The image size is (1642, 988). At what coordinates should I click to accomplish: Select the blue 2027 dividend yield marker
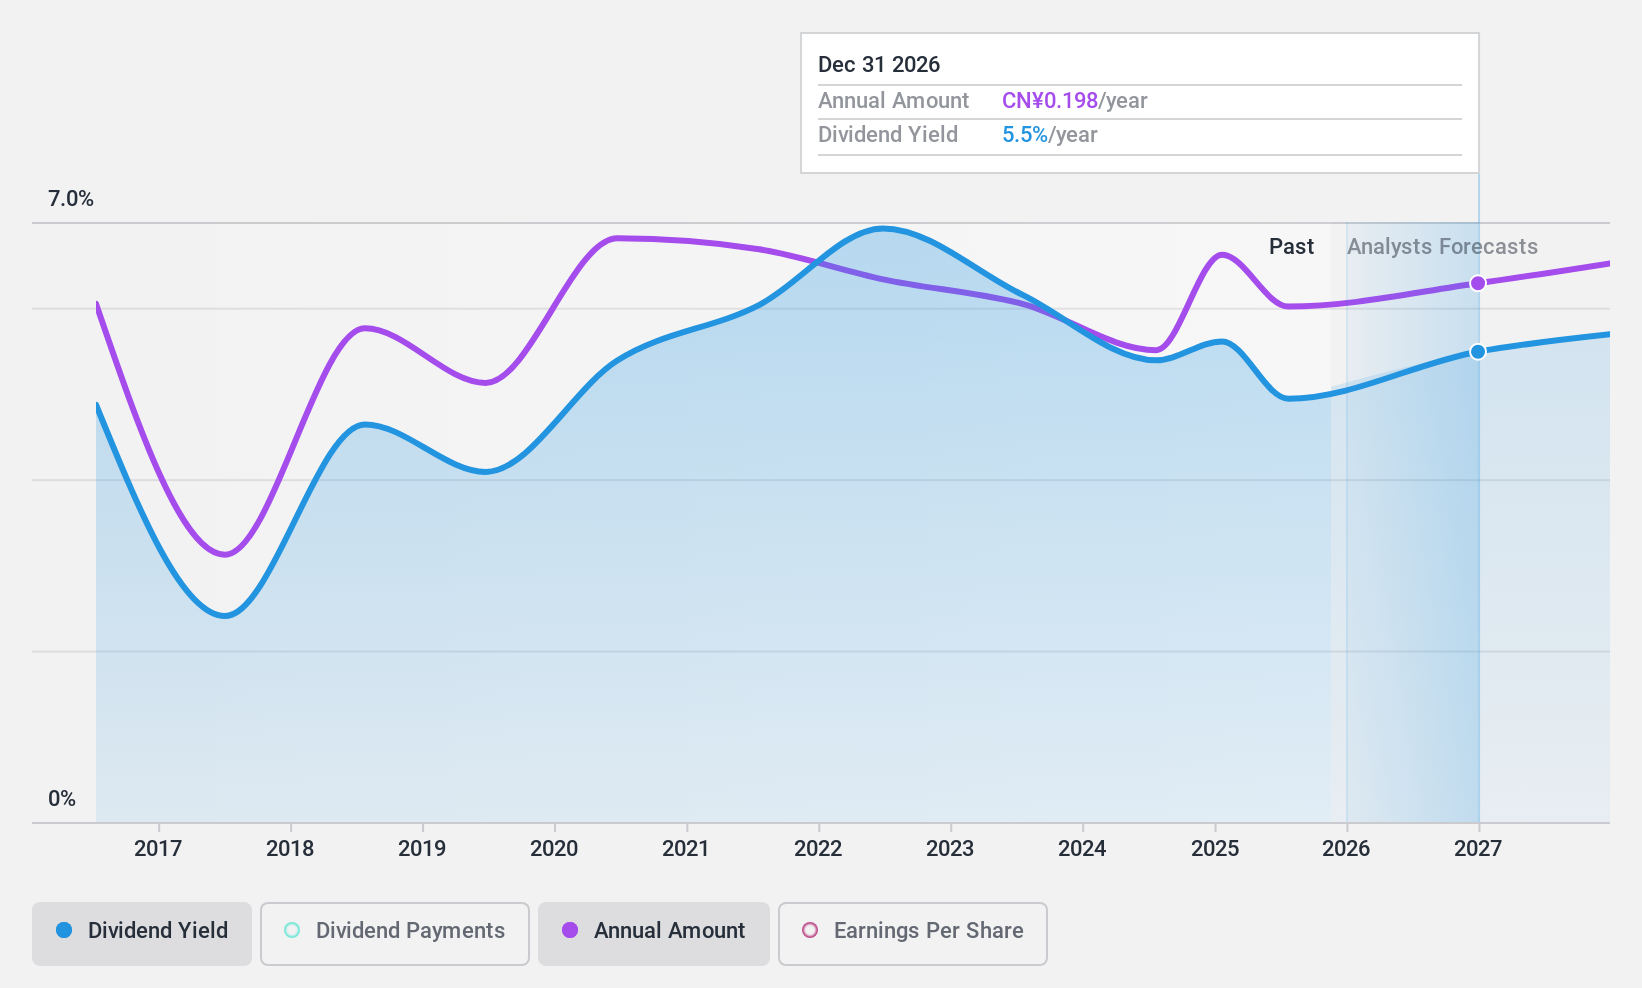coord(1477,351)
